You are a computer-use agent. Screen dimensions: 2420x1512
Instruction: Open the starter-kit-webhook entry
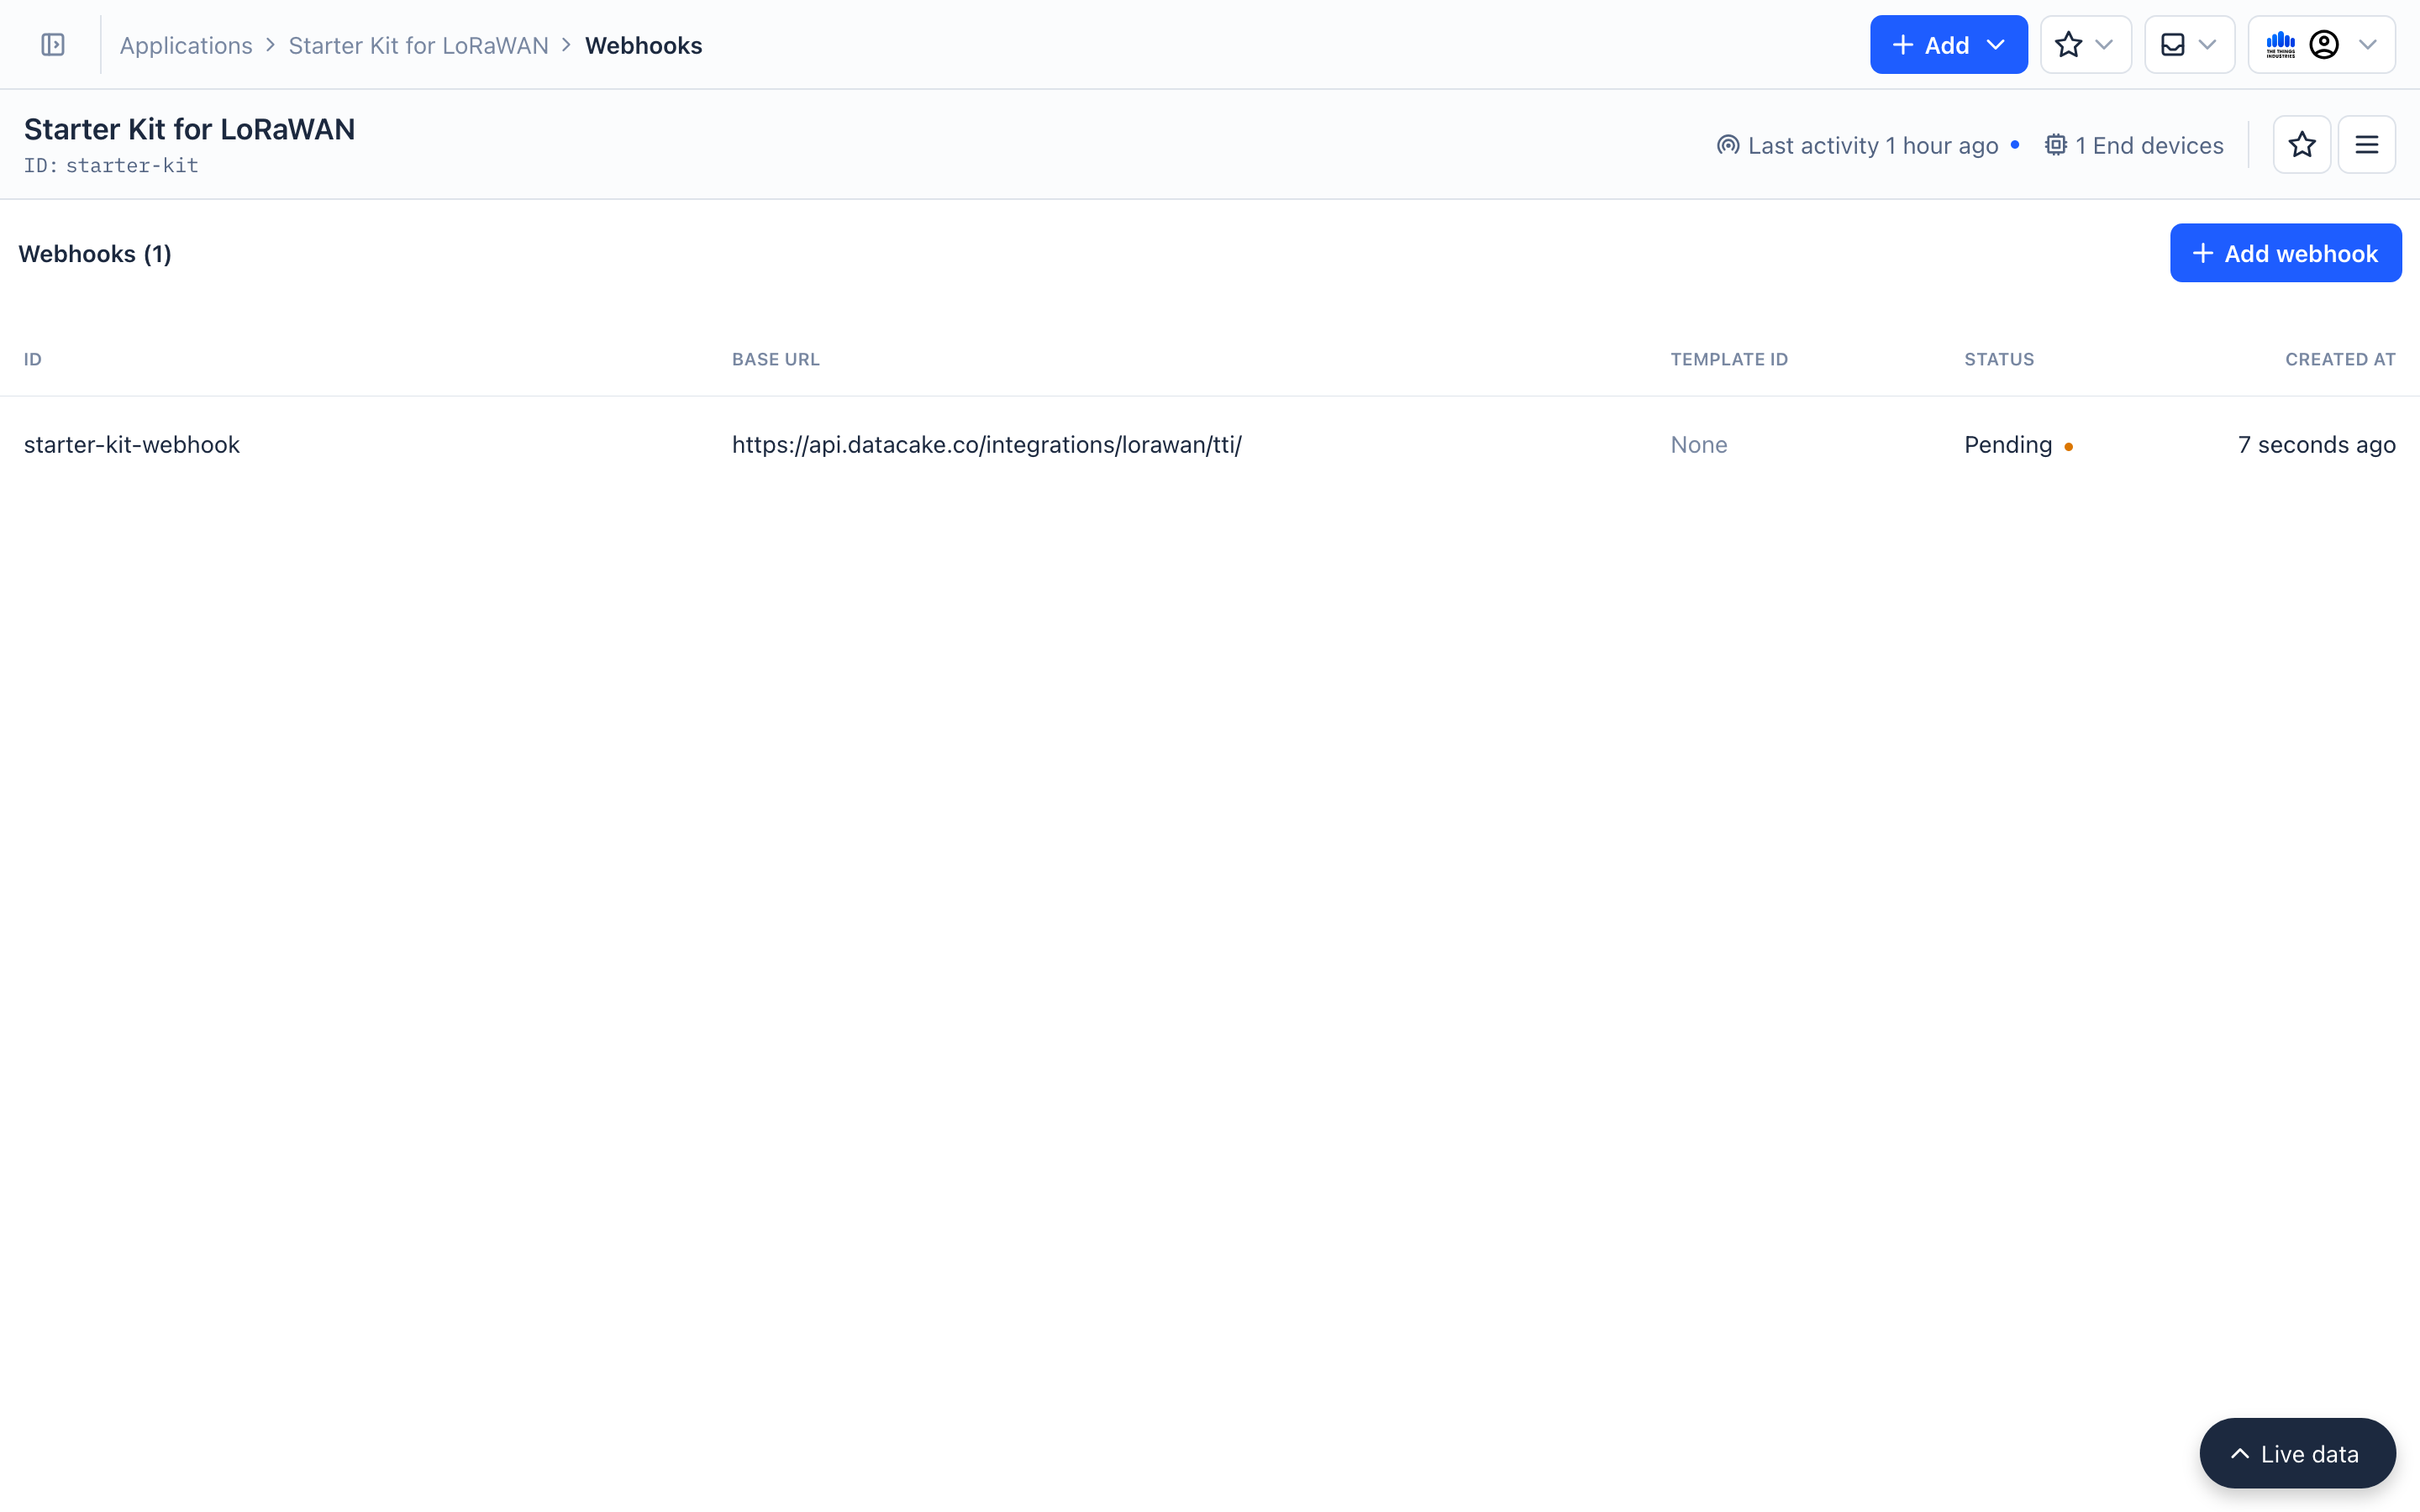[x=131, y=444]
